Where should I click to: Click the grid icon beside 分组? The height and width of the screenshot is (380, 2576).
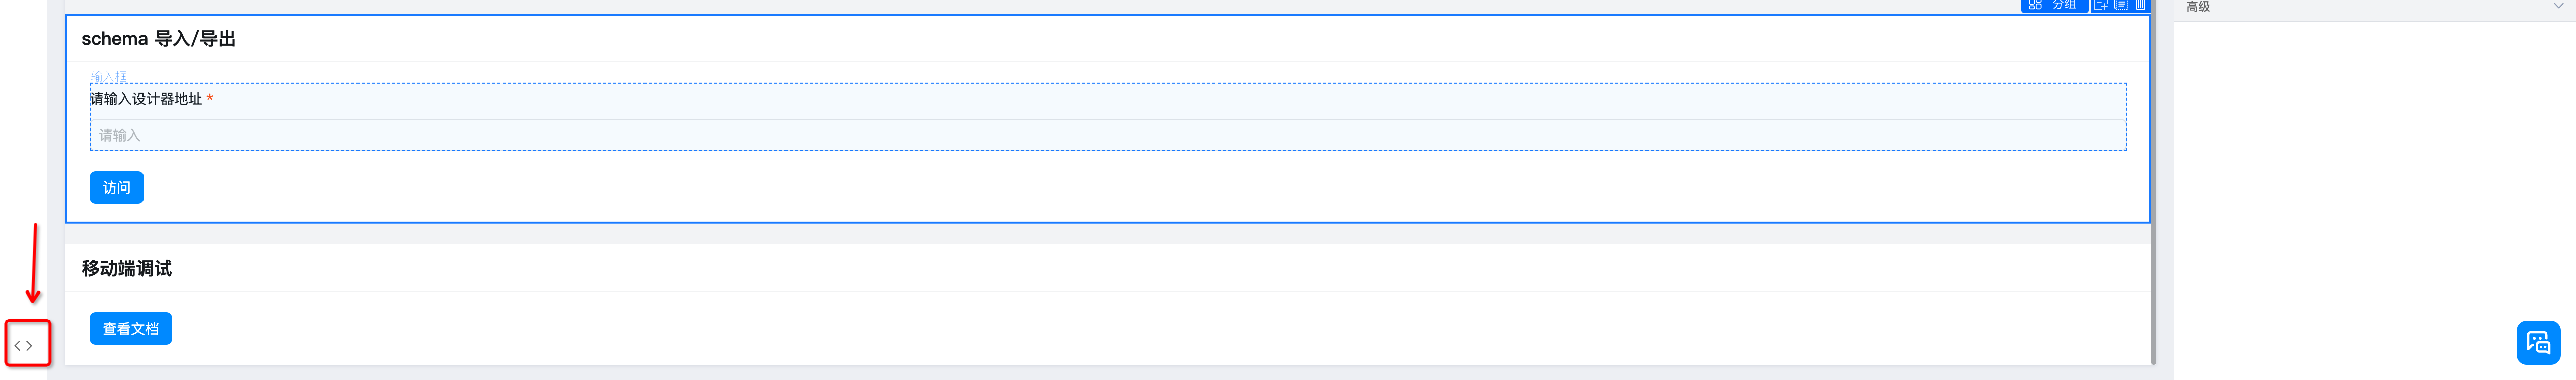(x=2035, y=5)
